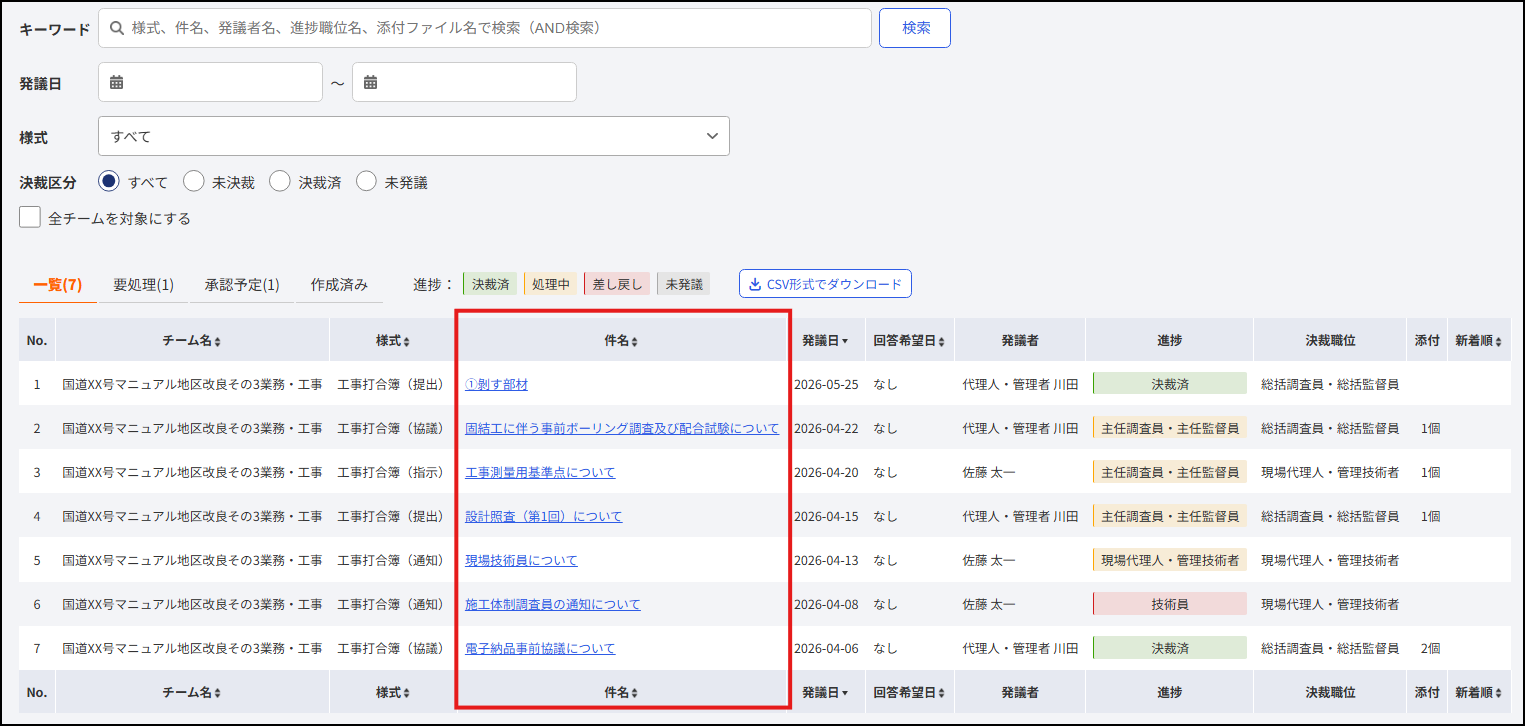Click the 技術員 status in row 6
The image size is (1525, 726).
click(x=1170, y=604)
